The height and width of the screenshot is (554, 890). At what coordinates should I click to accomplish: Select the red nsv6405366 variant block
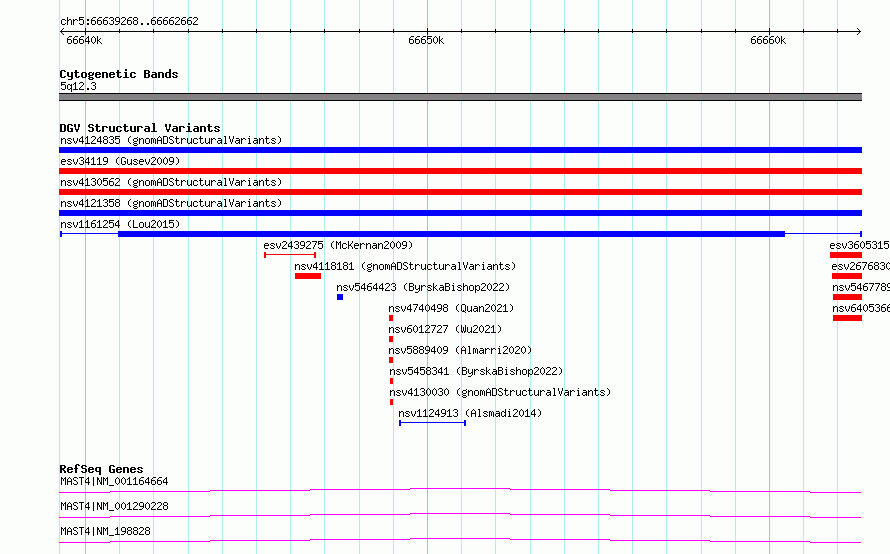pyautogui.click(x=847, y=318)
